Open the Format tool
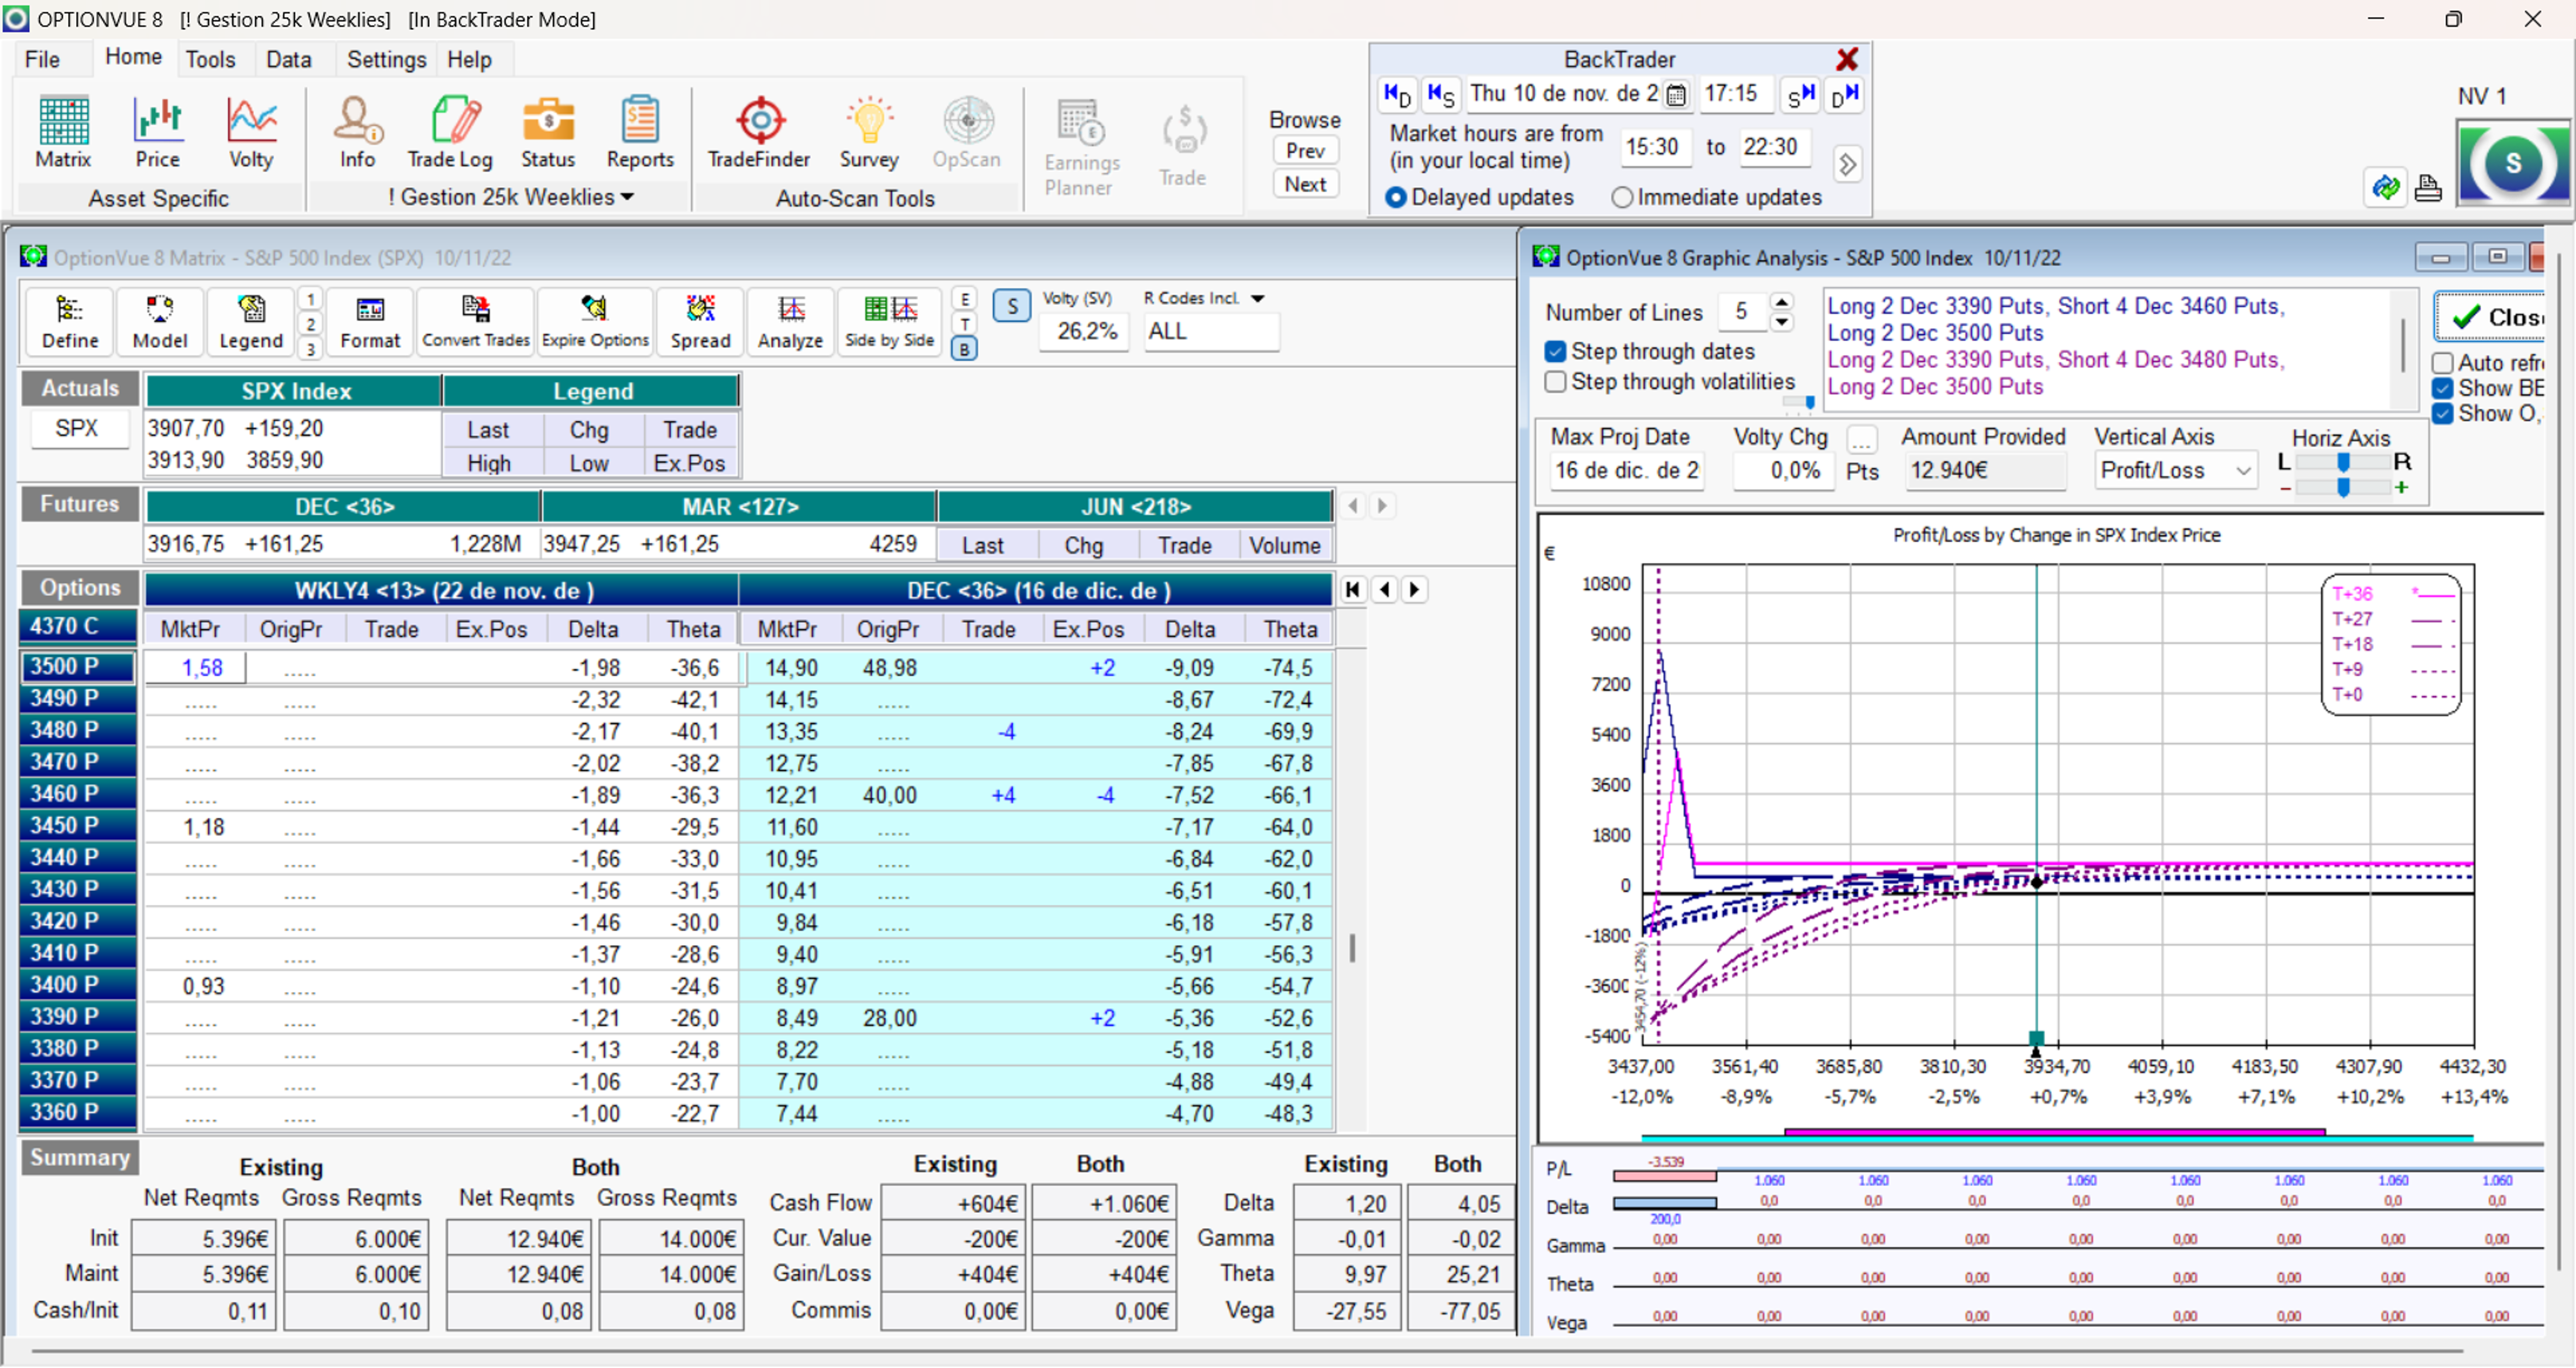2576x1368 pixels. point(370,322)
